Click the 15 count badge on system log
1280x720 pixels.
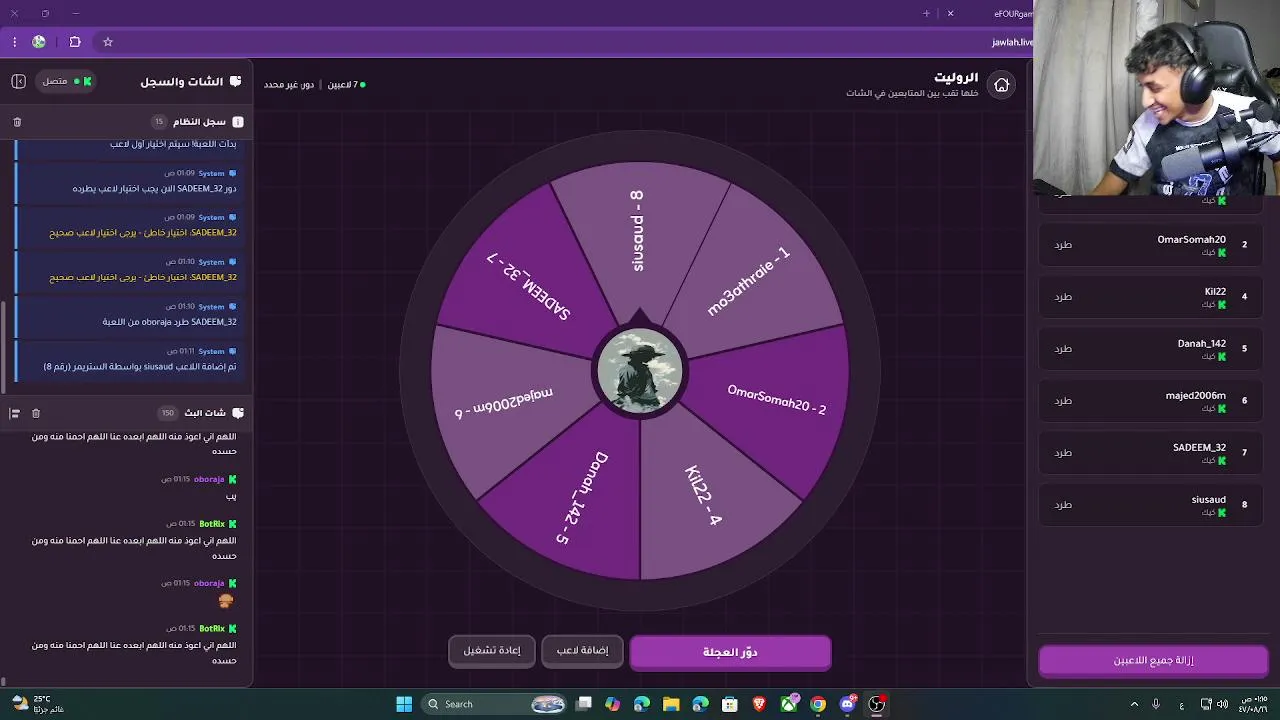click(158, 122)
